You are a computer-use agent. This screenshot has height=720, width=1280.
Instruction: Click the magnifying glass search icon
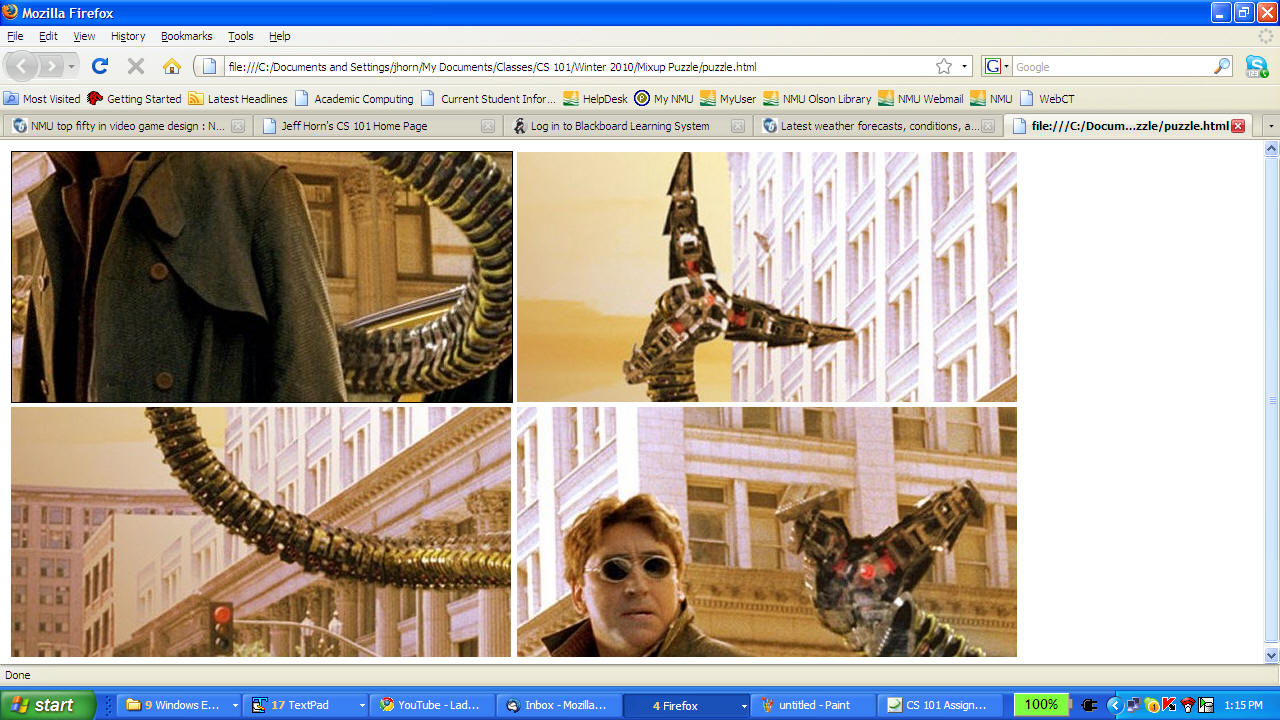[x=1222, y=67]
